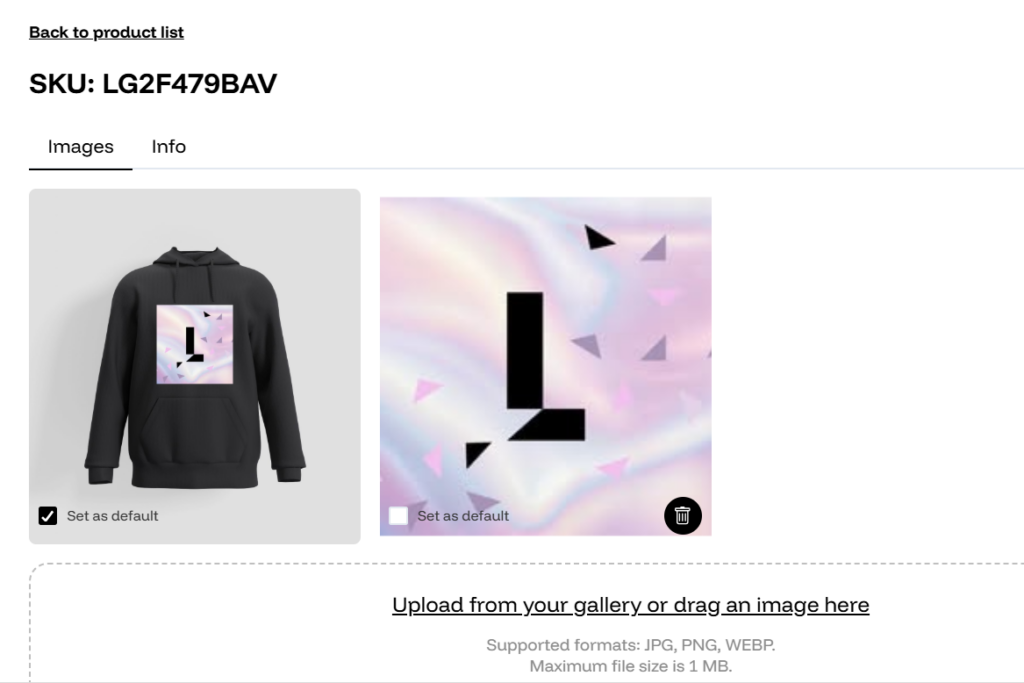Click the Set as default label on the artwork
This screenshot has width=1024, height=683.
point(463,516)
